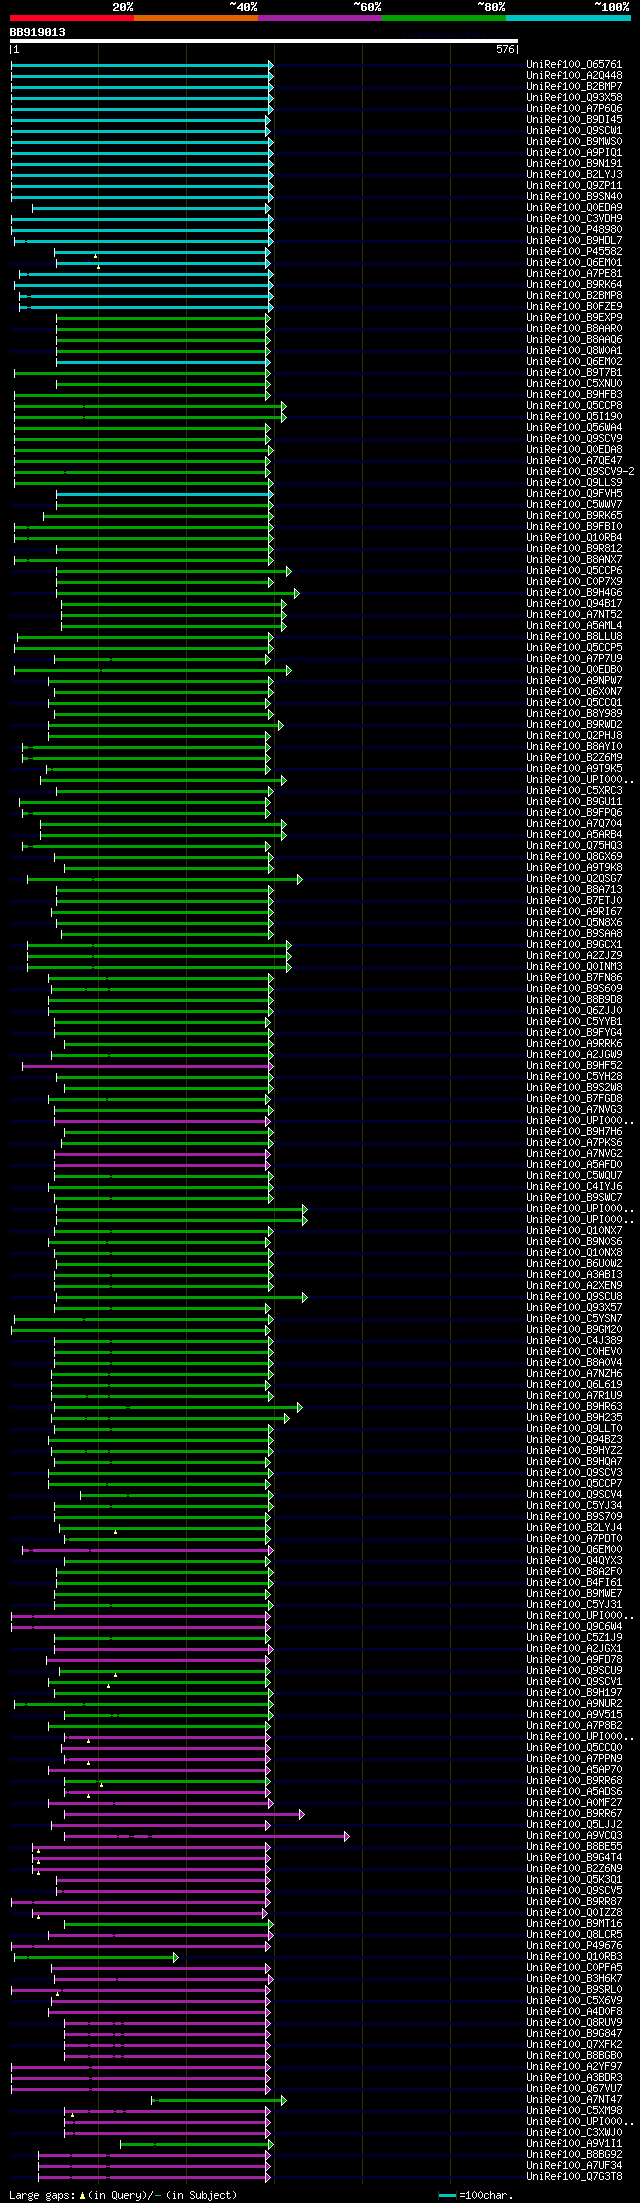Select the BB919013 query name label
The width and height of the screenshot is (640, 2203).
pyautogui.click(x=38, y=32)
